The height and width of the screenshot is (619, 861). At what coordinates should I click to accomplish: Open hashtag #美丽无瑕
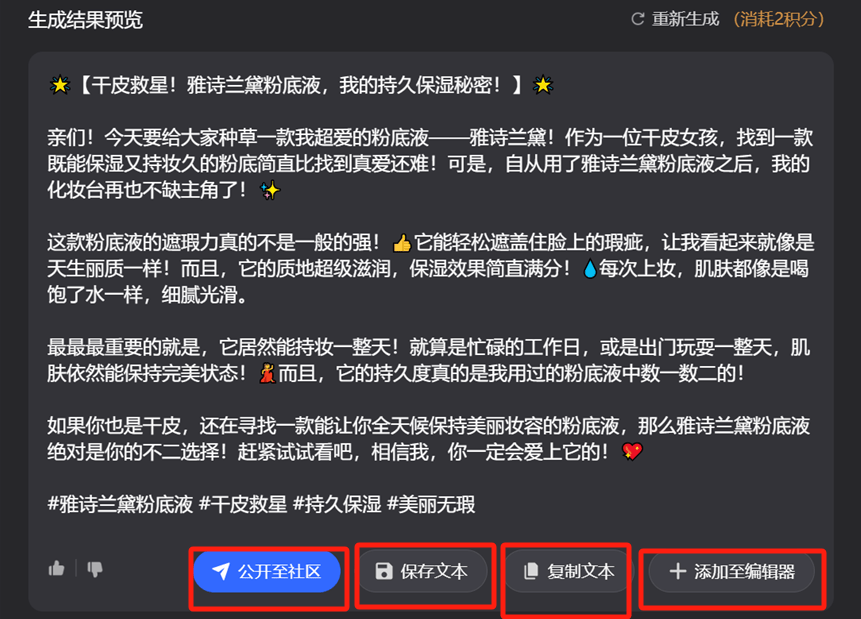pos(431,504)
